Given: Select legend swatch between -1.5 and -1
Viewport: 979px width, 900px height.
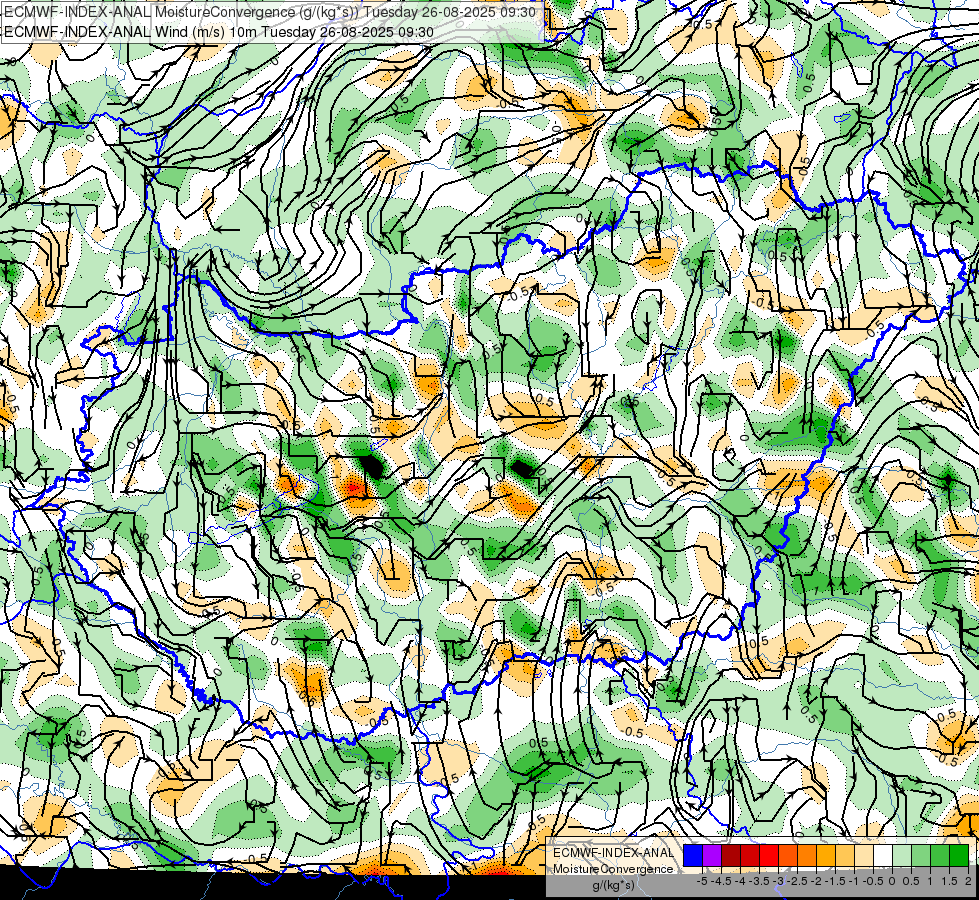Looking at the screenshot, I should tap(845, 856).
